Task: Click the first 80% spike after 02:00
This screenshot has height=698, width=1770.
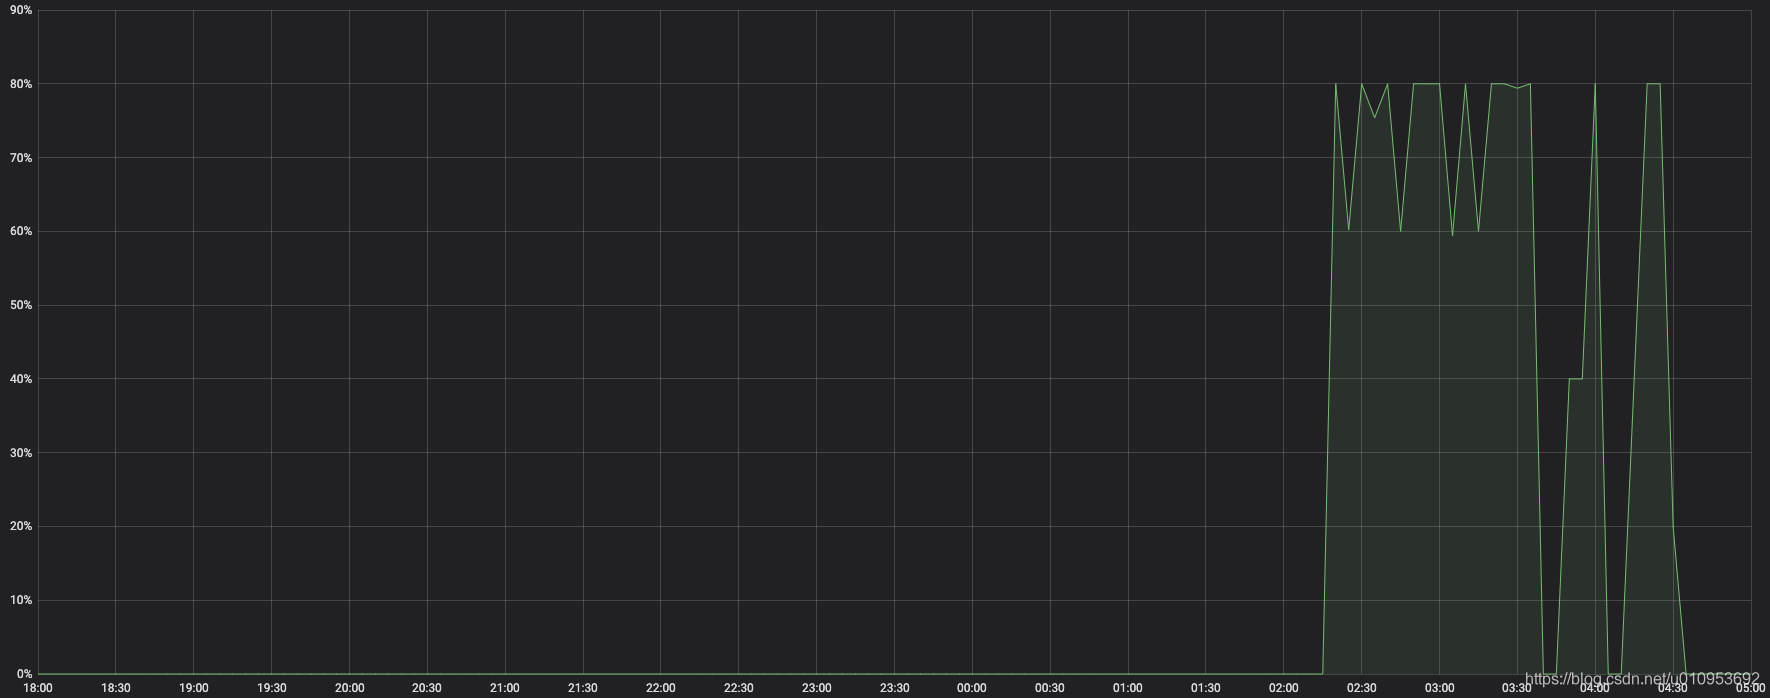Action: 1336,85
